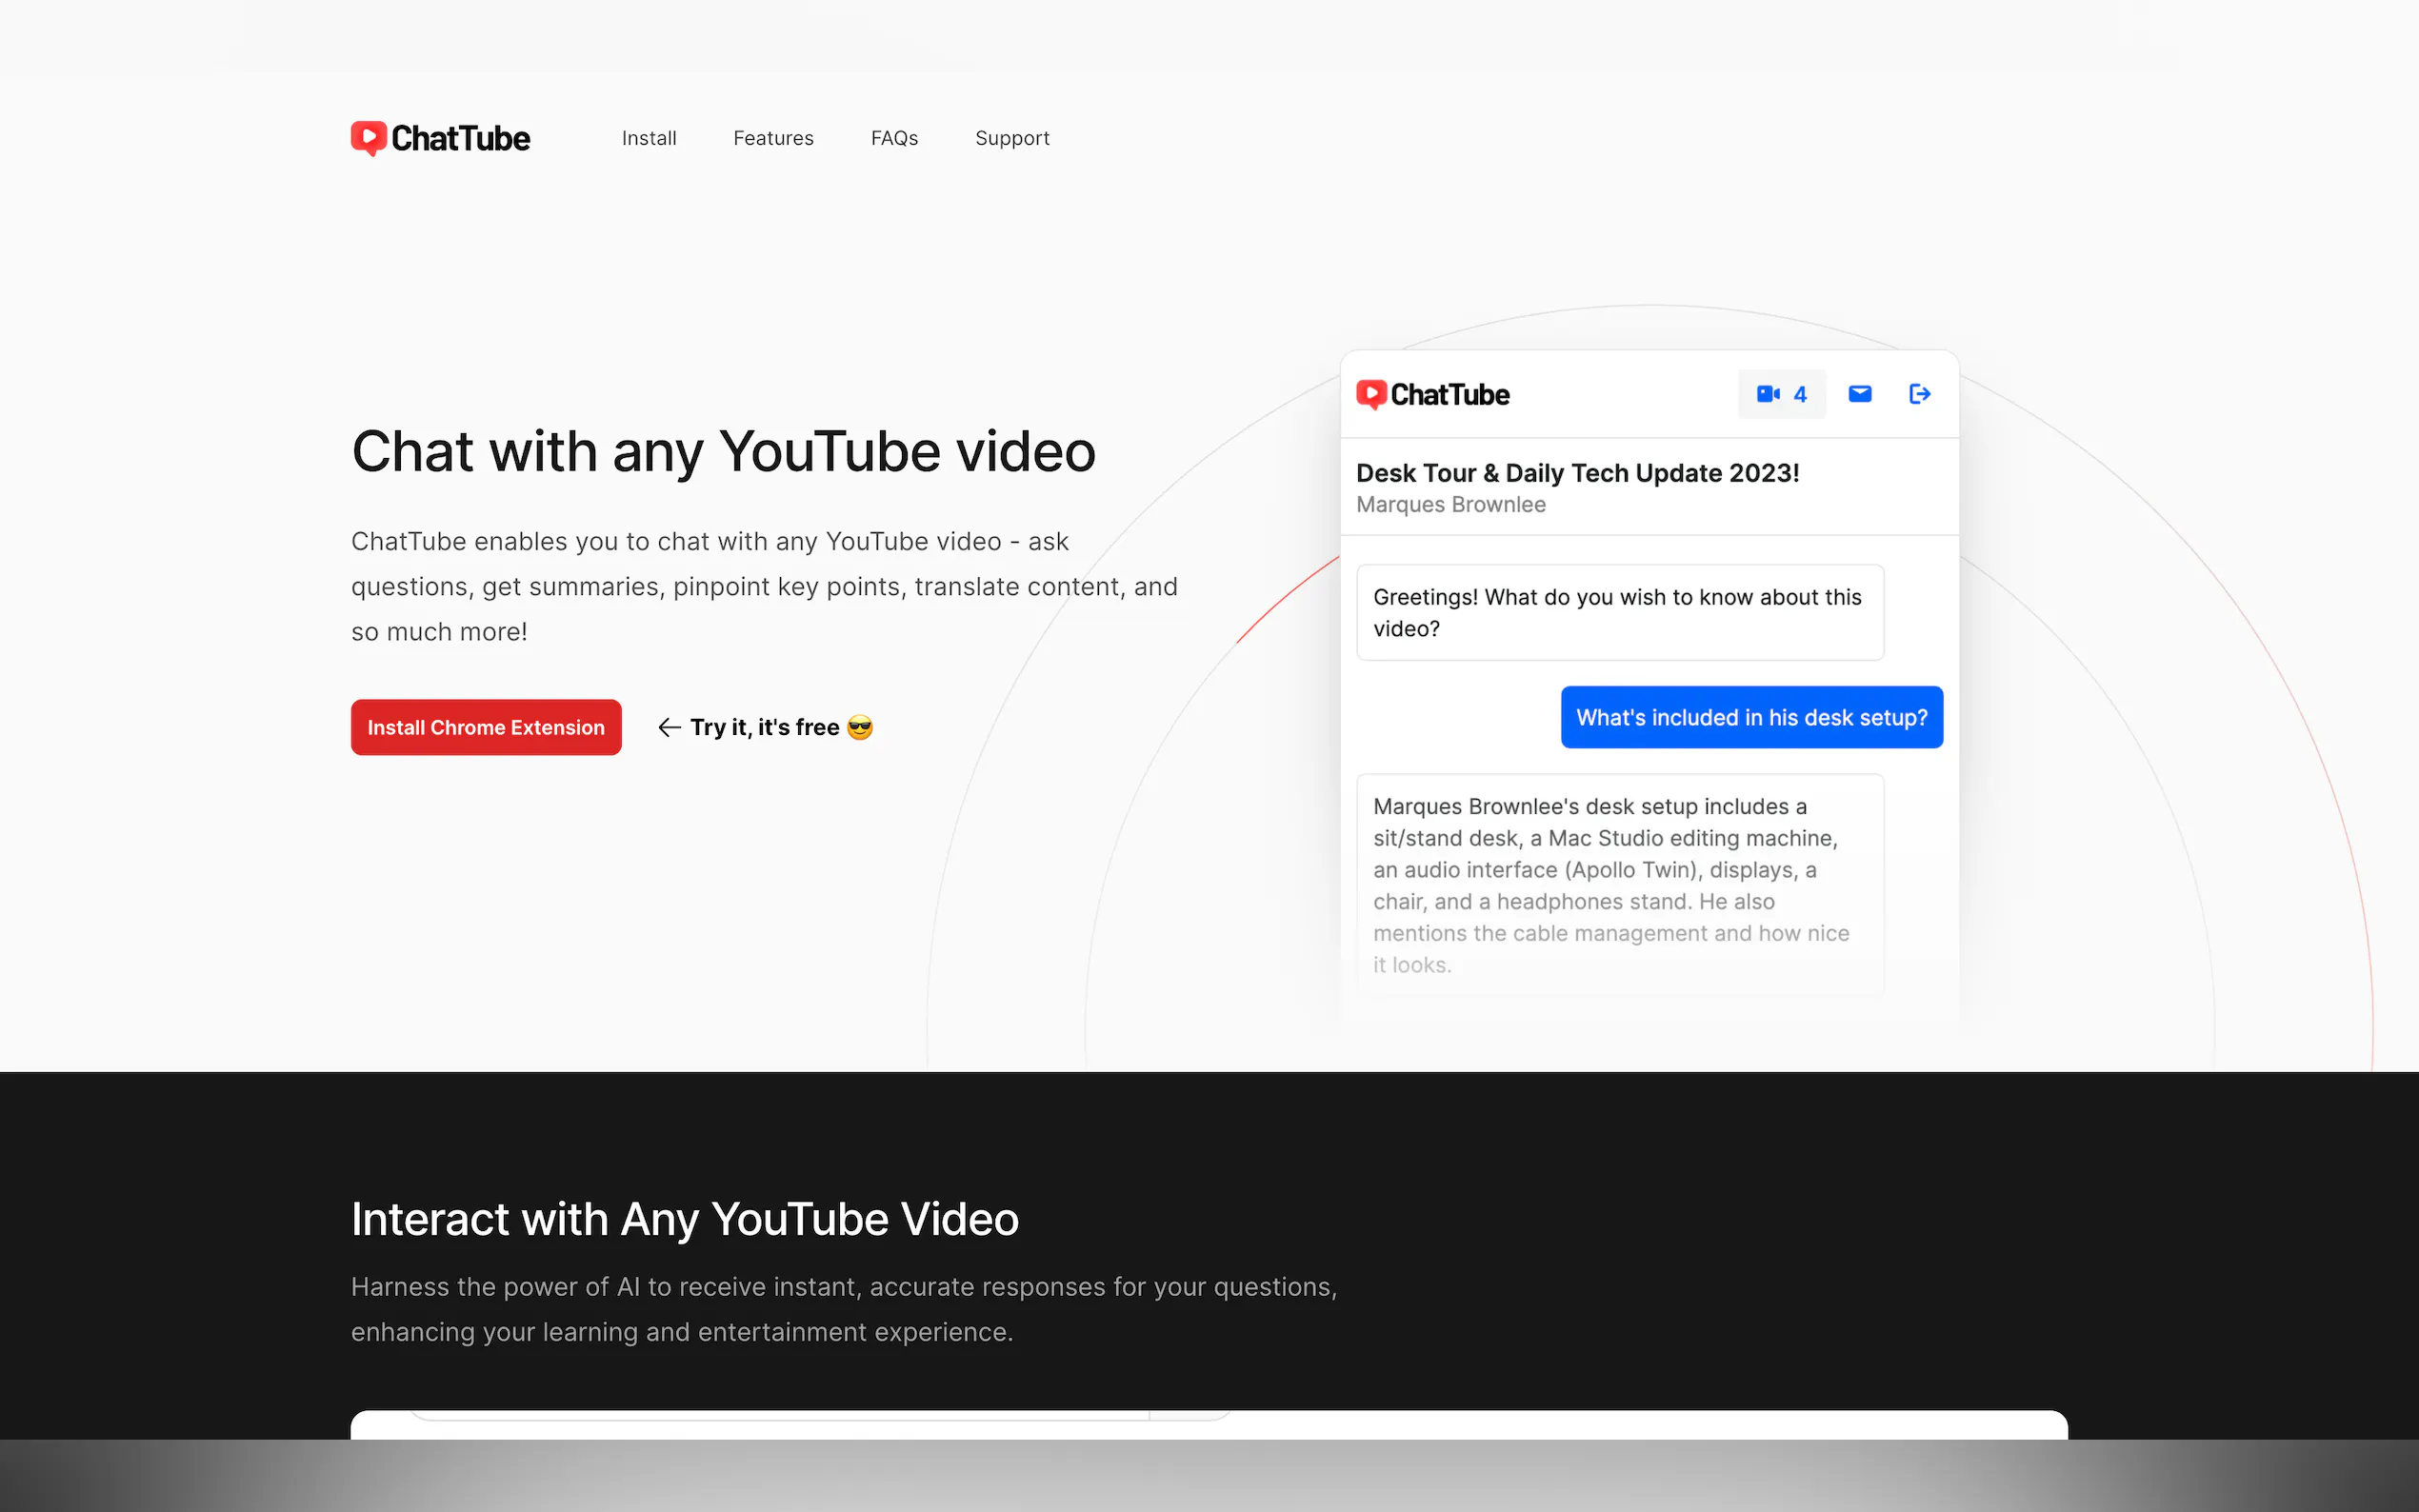2419x1512 pixels.
Task: Click the ChatTube logo in the header
Action: 440,138
